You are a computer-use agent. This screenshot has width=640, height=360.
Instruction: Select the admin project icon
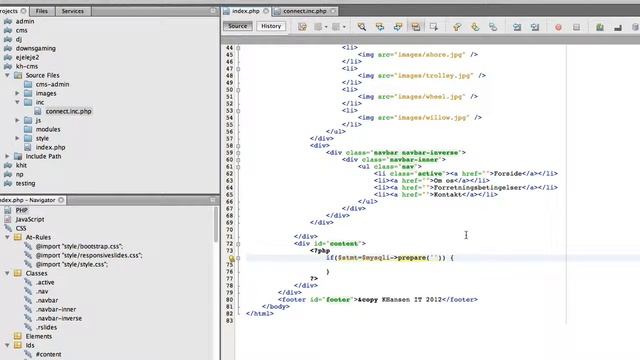pyautogui.click(x=8, y=21)
